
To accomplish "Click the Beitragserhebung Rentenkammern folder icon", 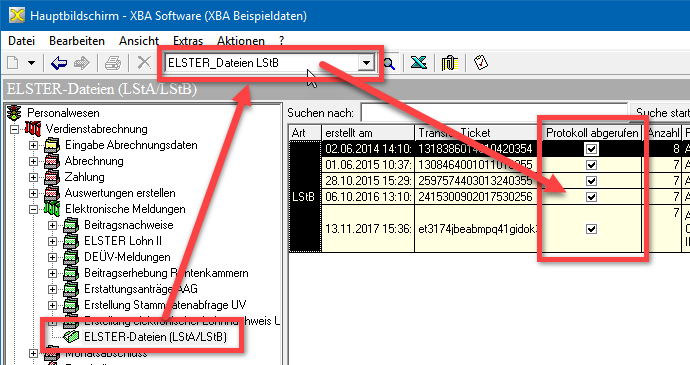I will pos(71,273).
